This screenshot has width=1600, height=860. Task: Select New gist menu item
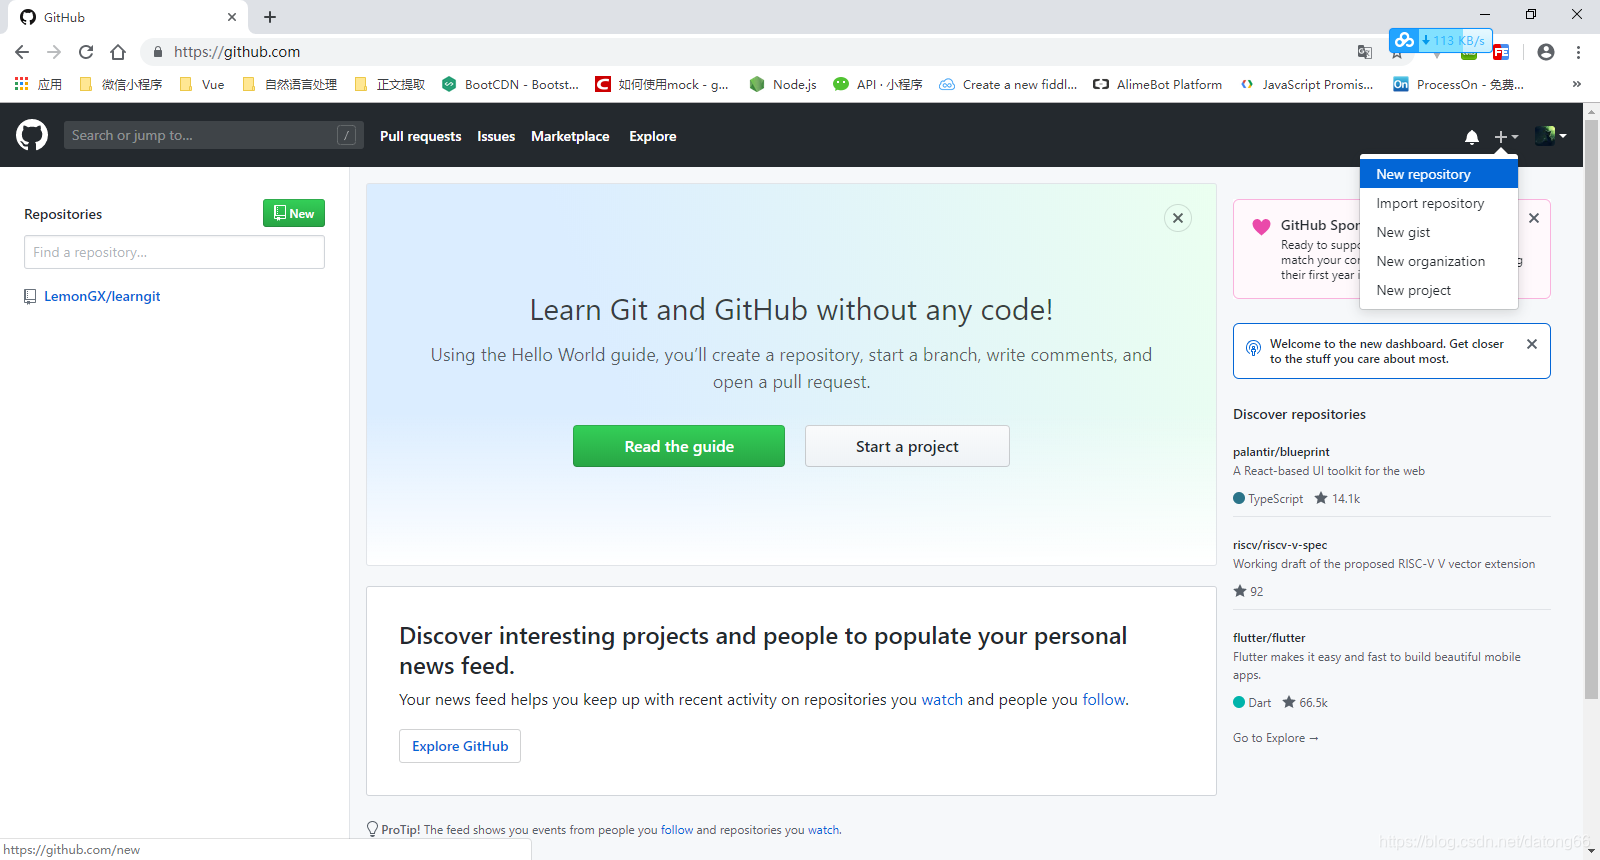[1439, 232]
